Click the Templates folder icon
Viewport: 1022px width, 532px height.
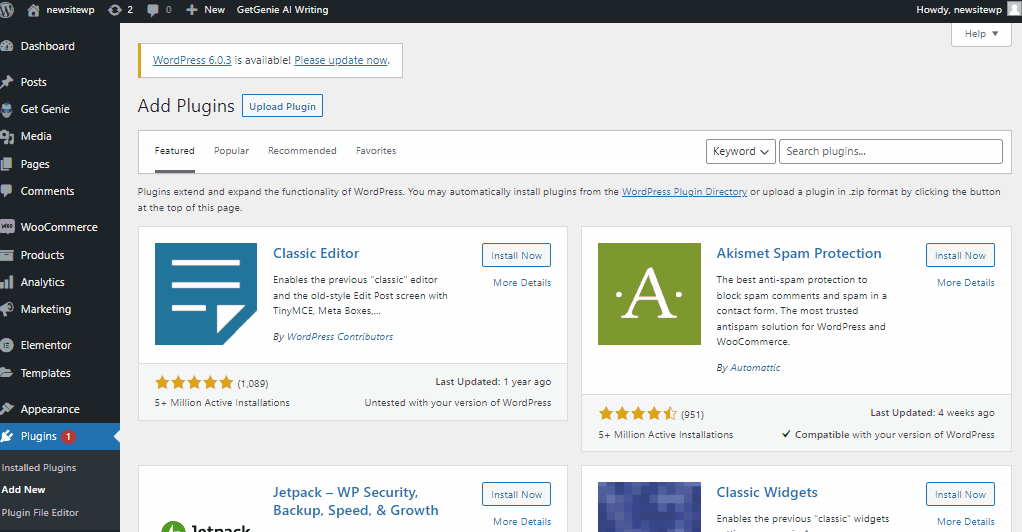(x=7, y=373)
